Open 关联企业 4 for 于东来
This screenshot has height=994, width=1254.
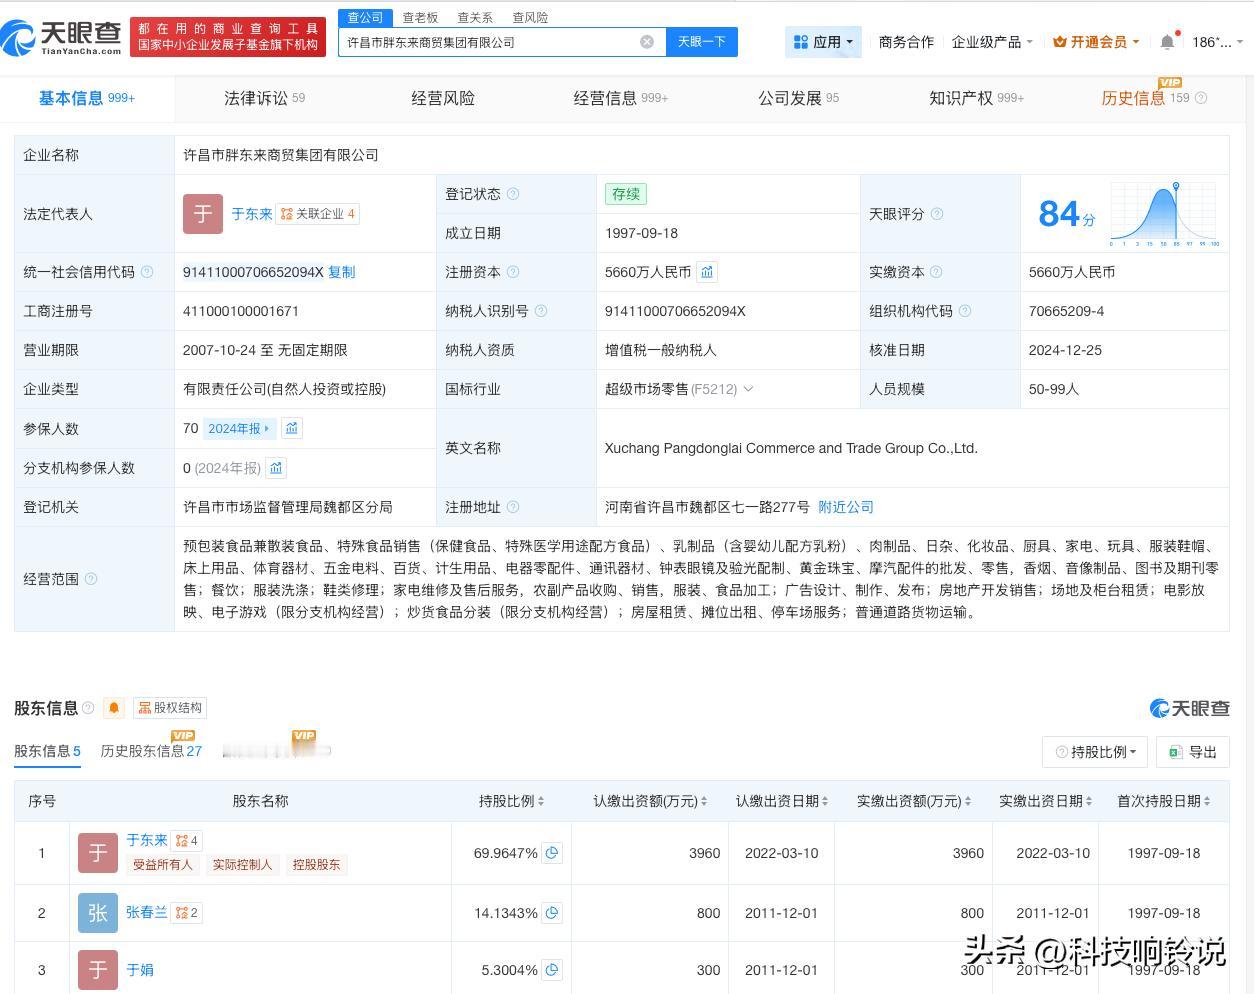tap(318, 214)
